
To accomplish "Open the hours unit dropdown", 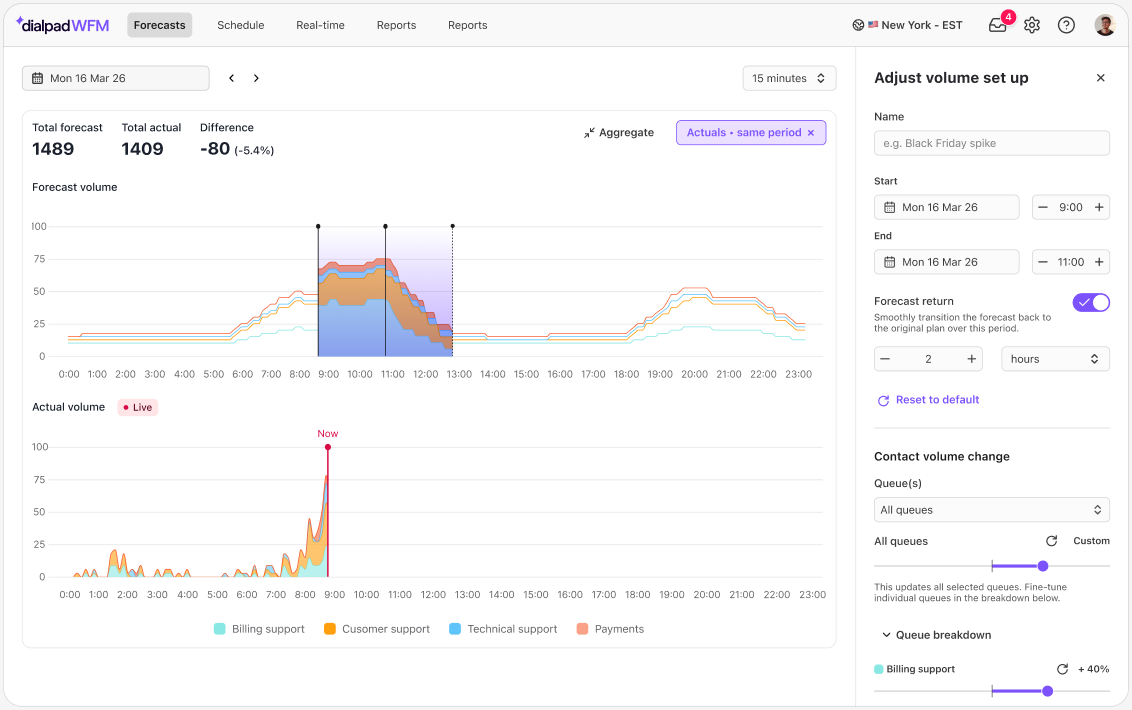I will click(1055, 359).
